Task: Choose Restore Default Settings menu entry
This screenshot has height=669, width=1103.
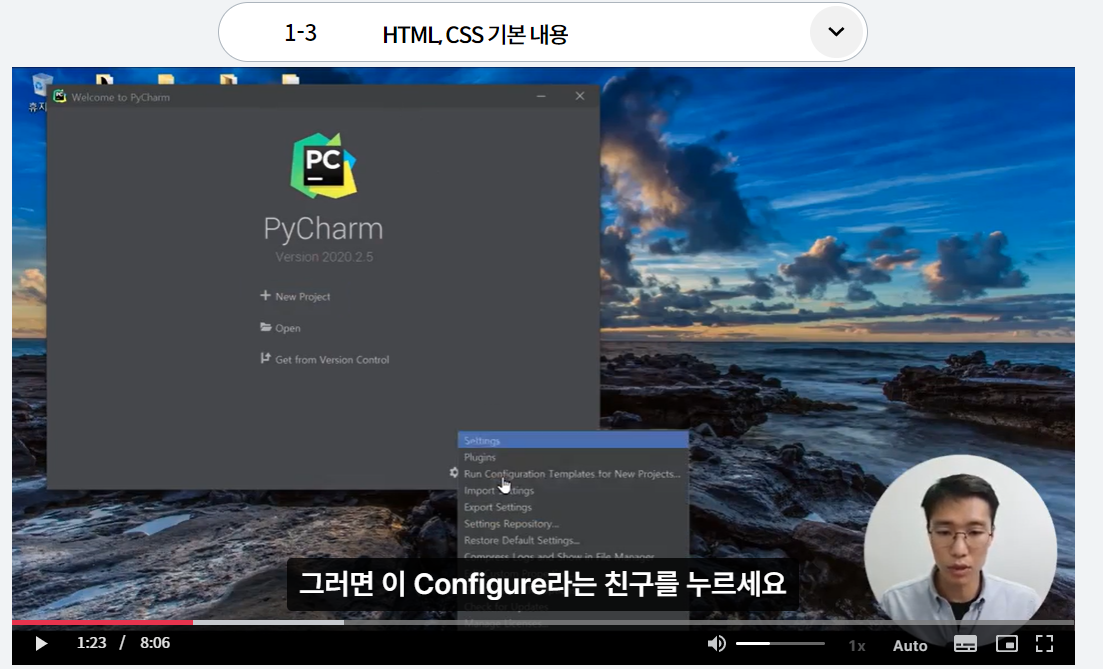Action: coord(573,540)
